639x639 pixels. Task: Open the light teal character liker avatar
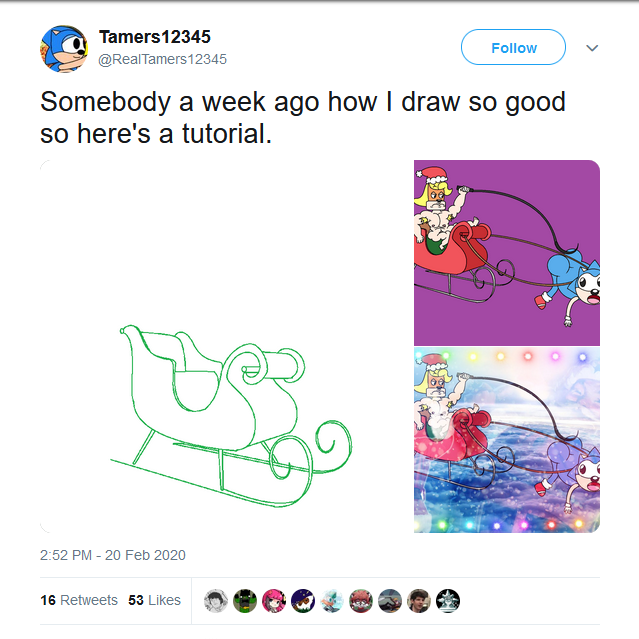[x=332, y=600]
